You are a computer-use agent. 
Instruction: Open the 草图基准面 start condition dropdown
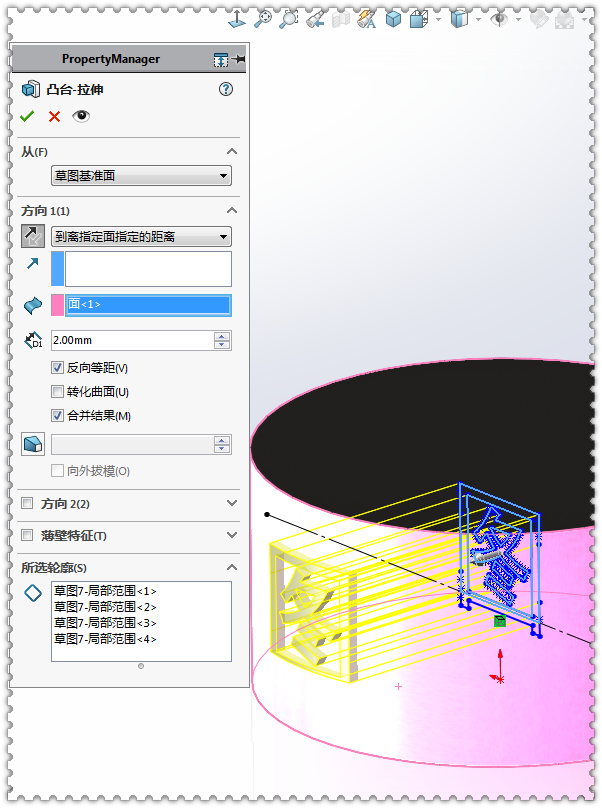tap(141, 176)
